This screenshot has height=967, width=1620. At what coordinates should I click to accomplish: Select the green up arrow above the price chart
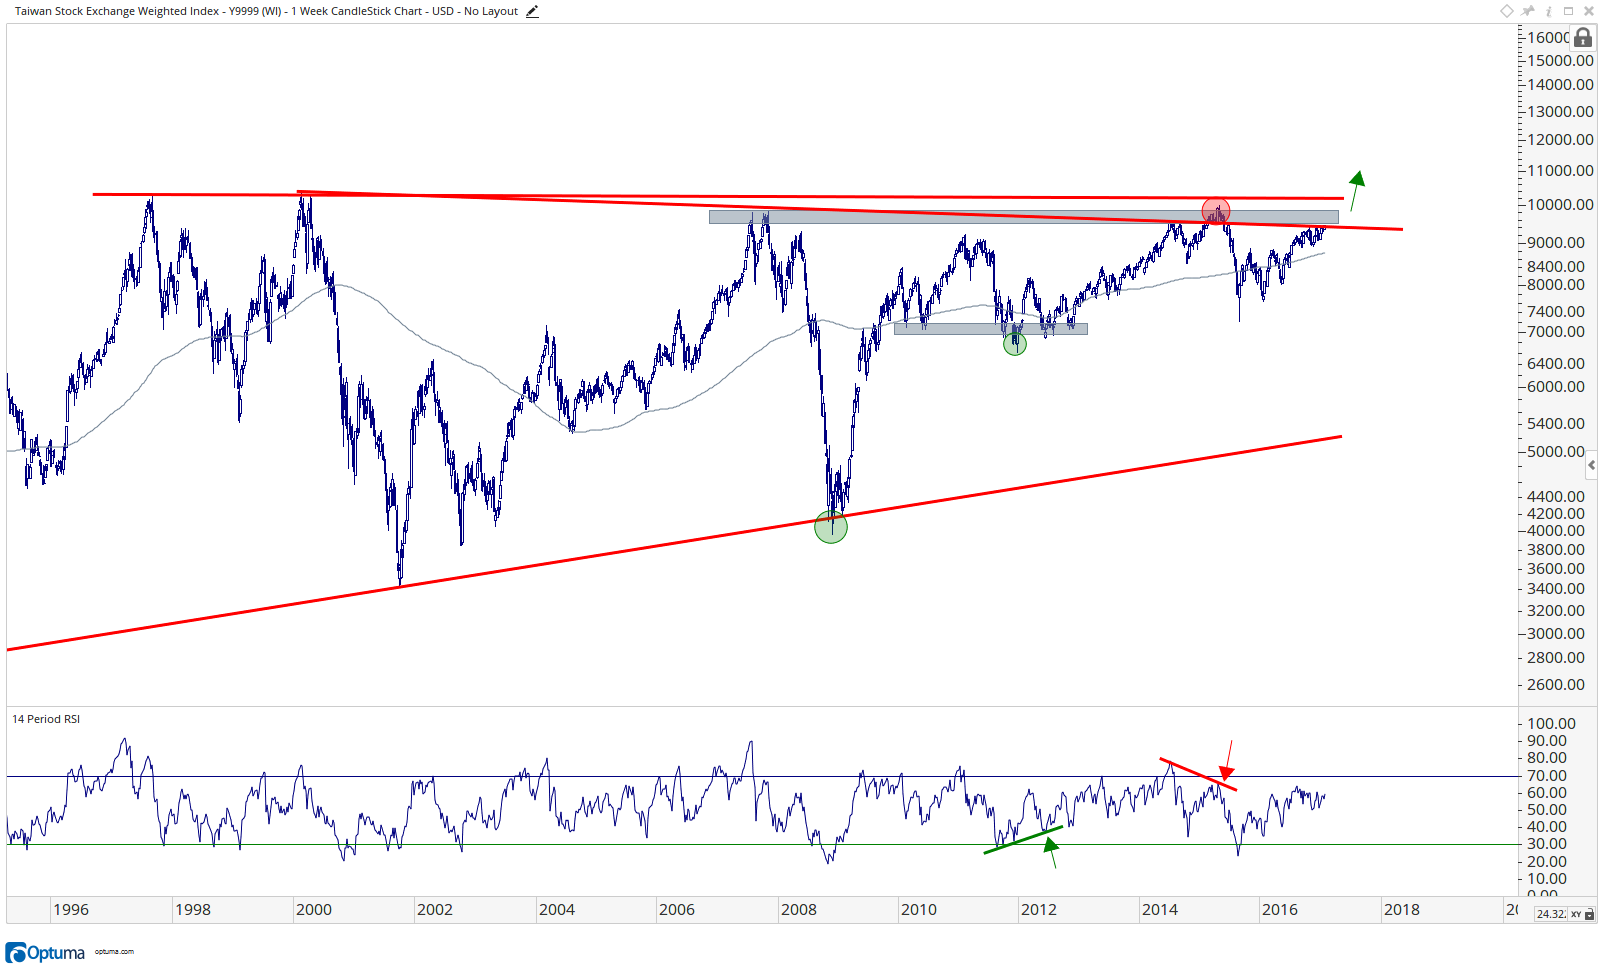point(1356,190)
